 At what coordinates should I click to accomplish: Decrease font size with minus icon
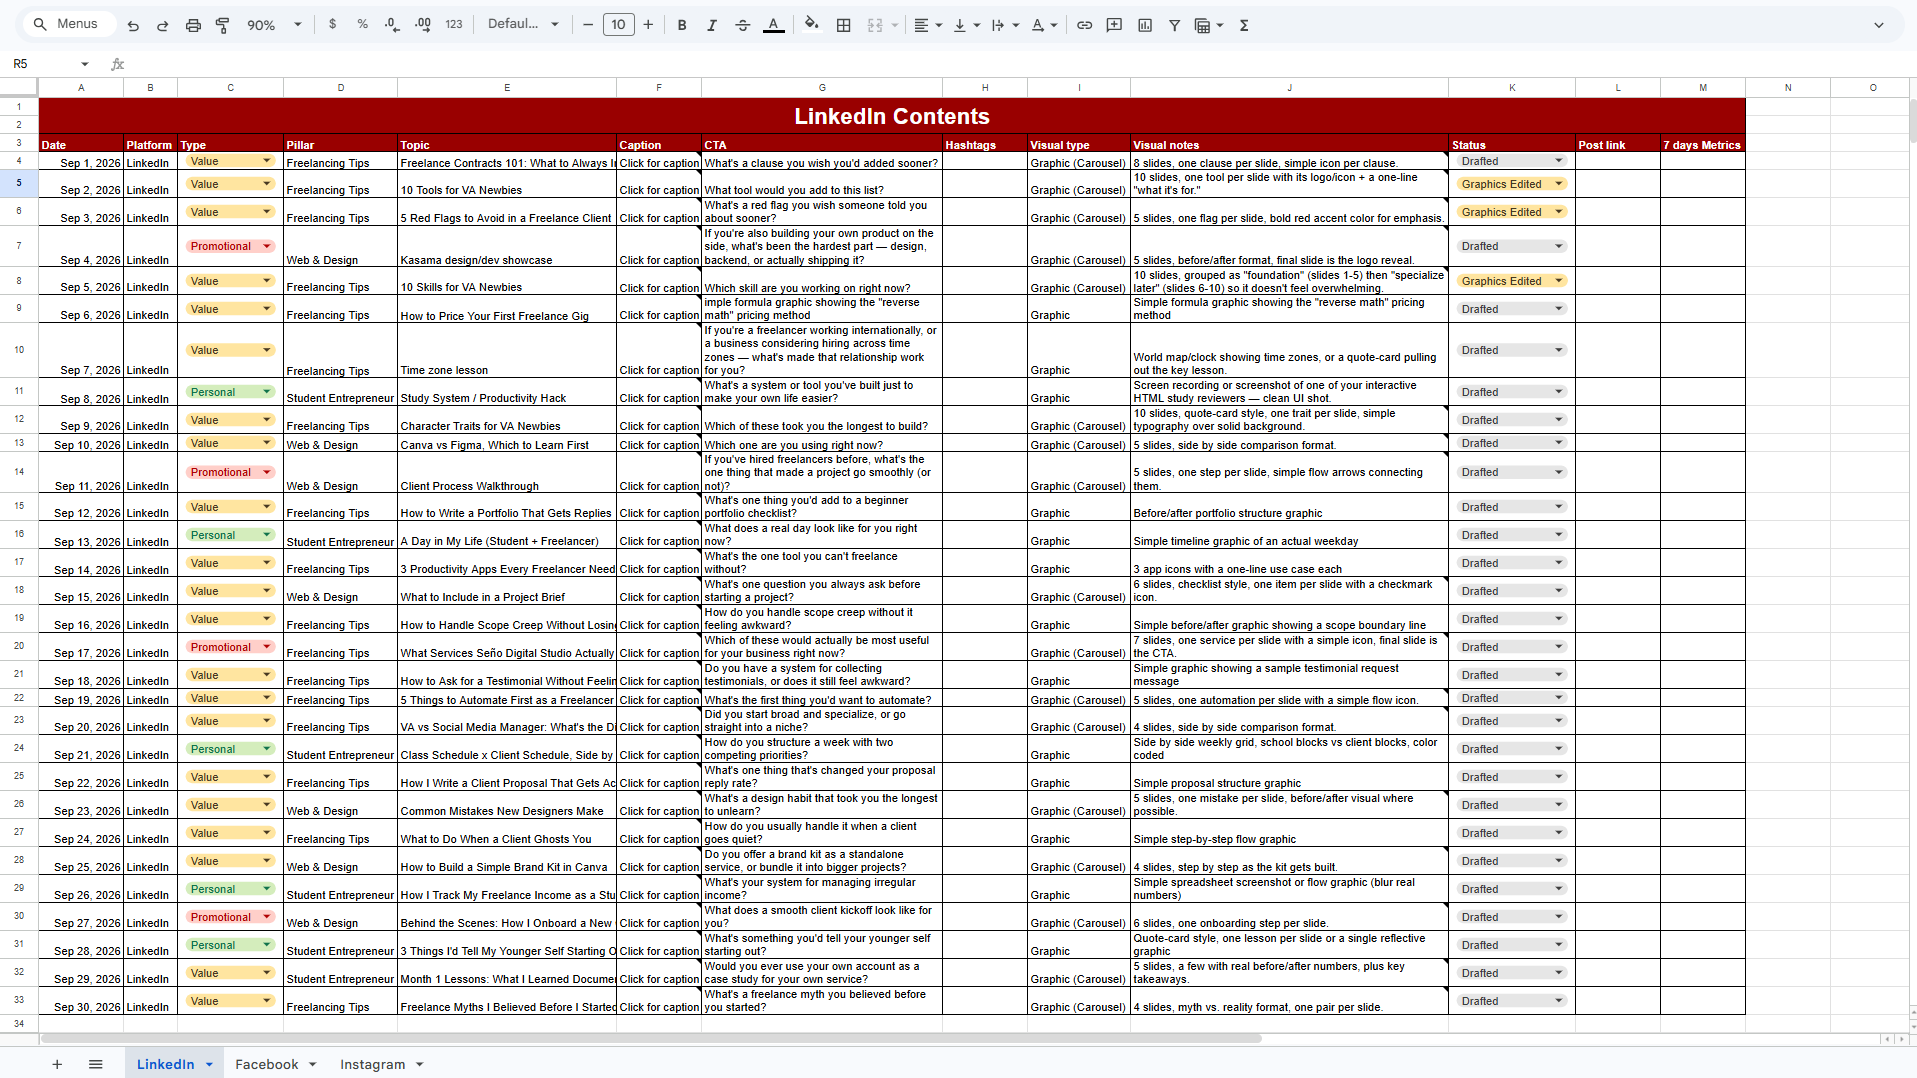(588, 25)
